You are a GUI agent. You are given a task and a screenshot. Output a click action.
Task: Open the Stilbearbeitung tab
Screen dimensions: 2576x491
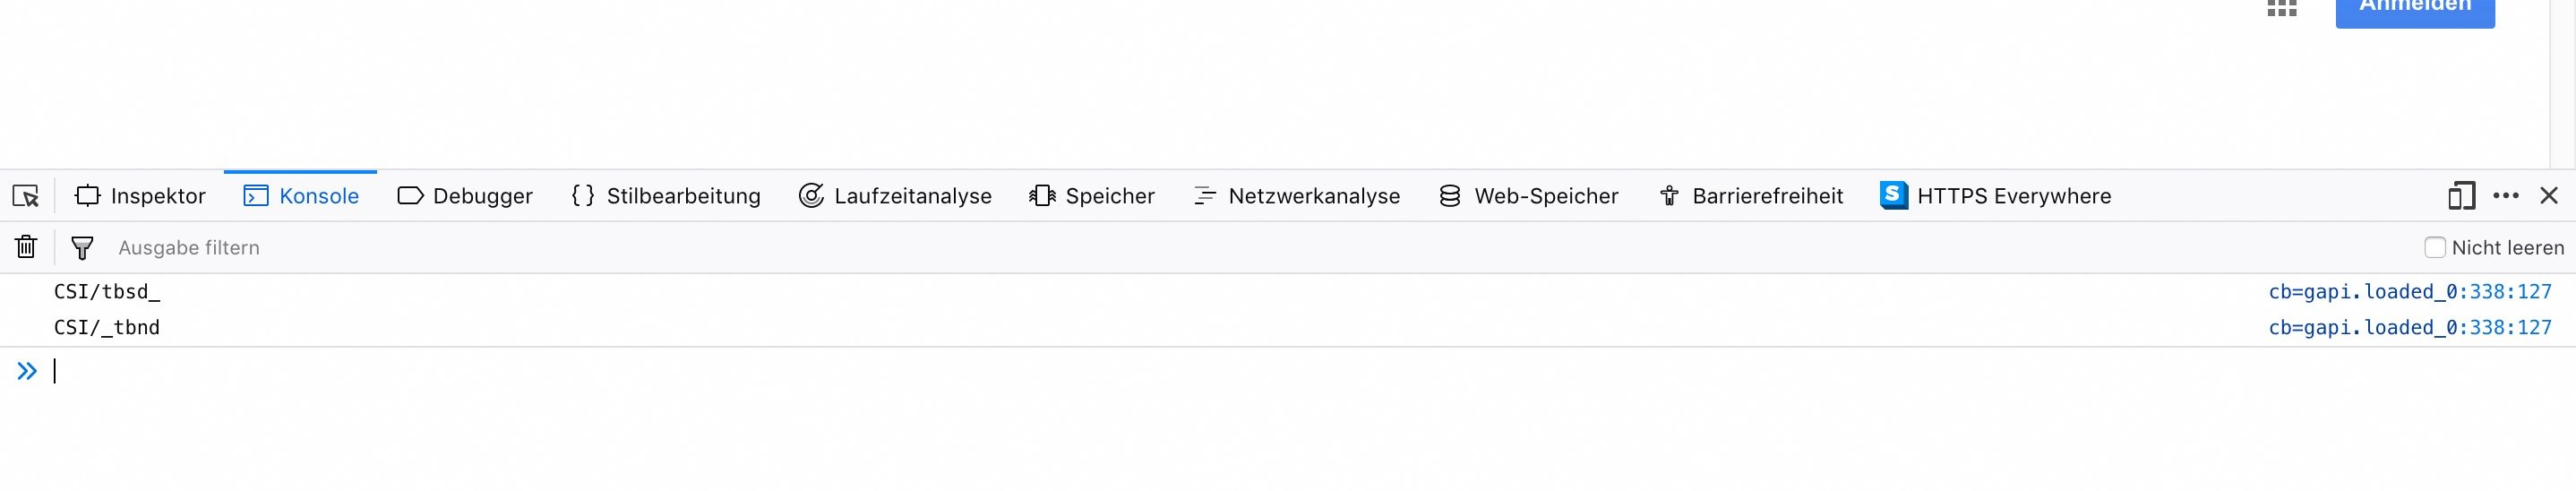(x=666, y=196)
